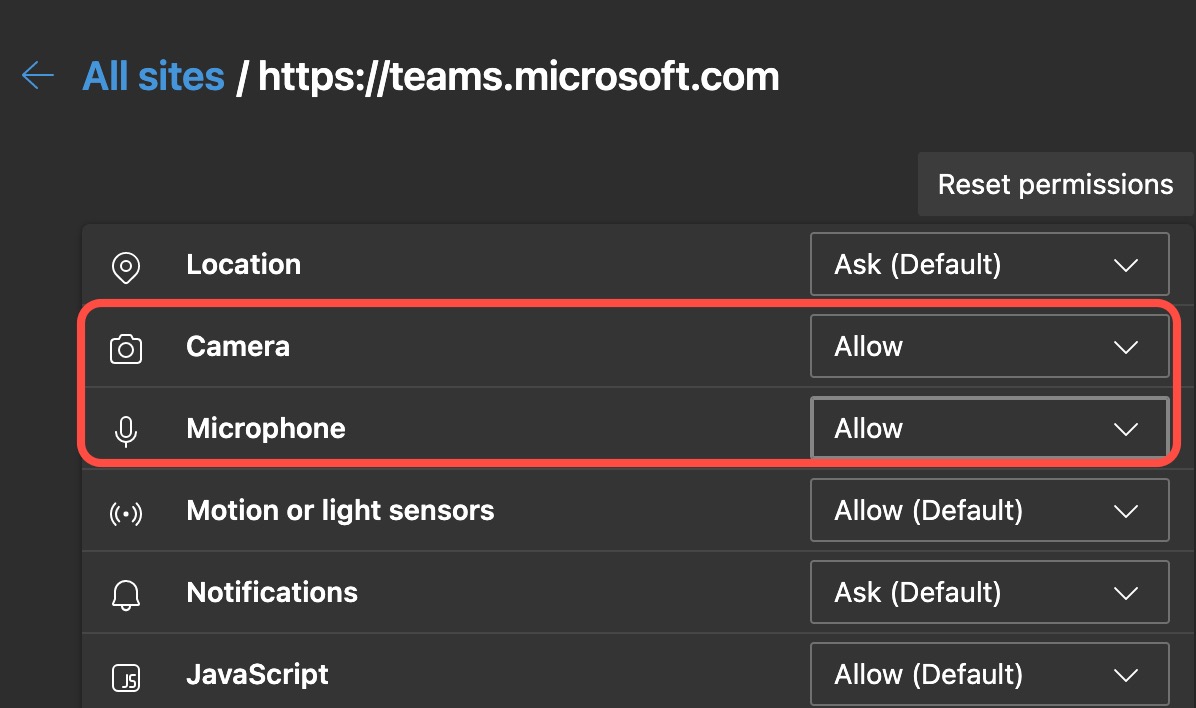Screen dimensions: 1196x708
Task: Click the Notifications row label
Action: [271, 592]
